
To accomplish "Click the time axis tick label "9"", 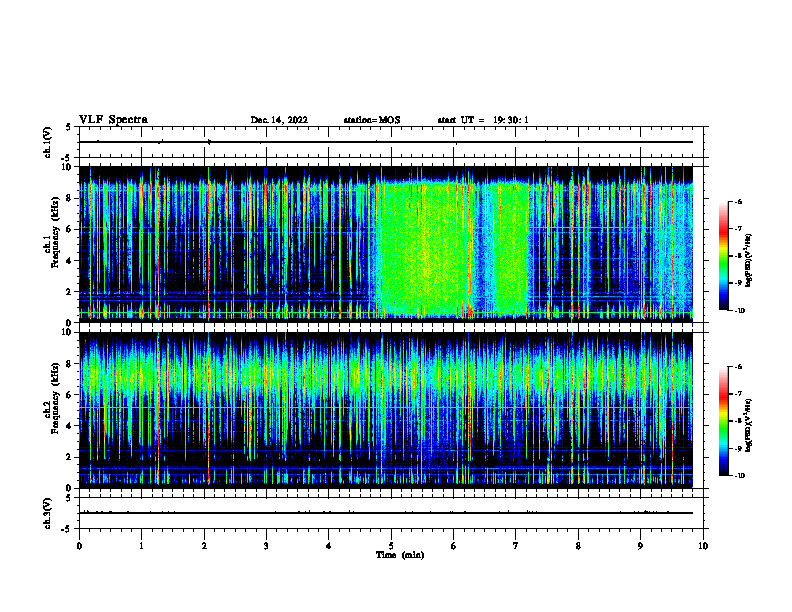I will [640, 546].
